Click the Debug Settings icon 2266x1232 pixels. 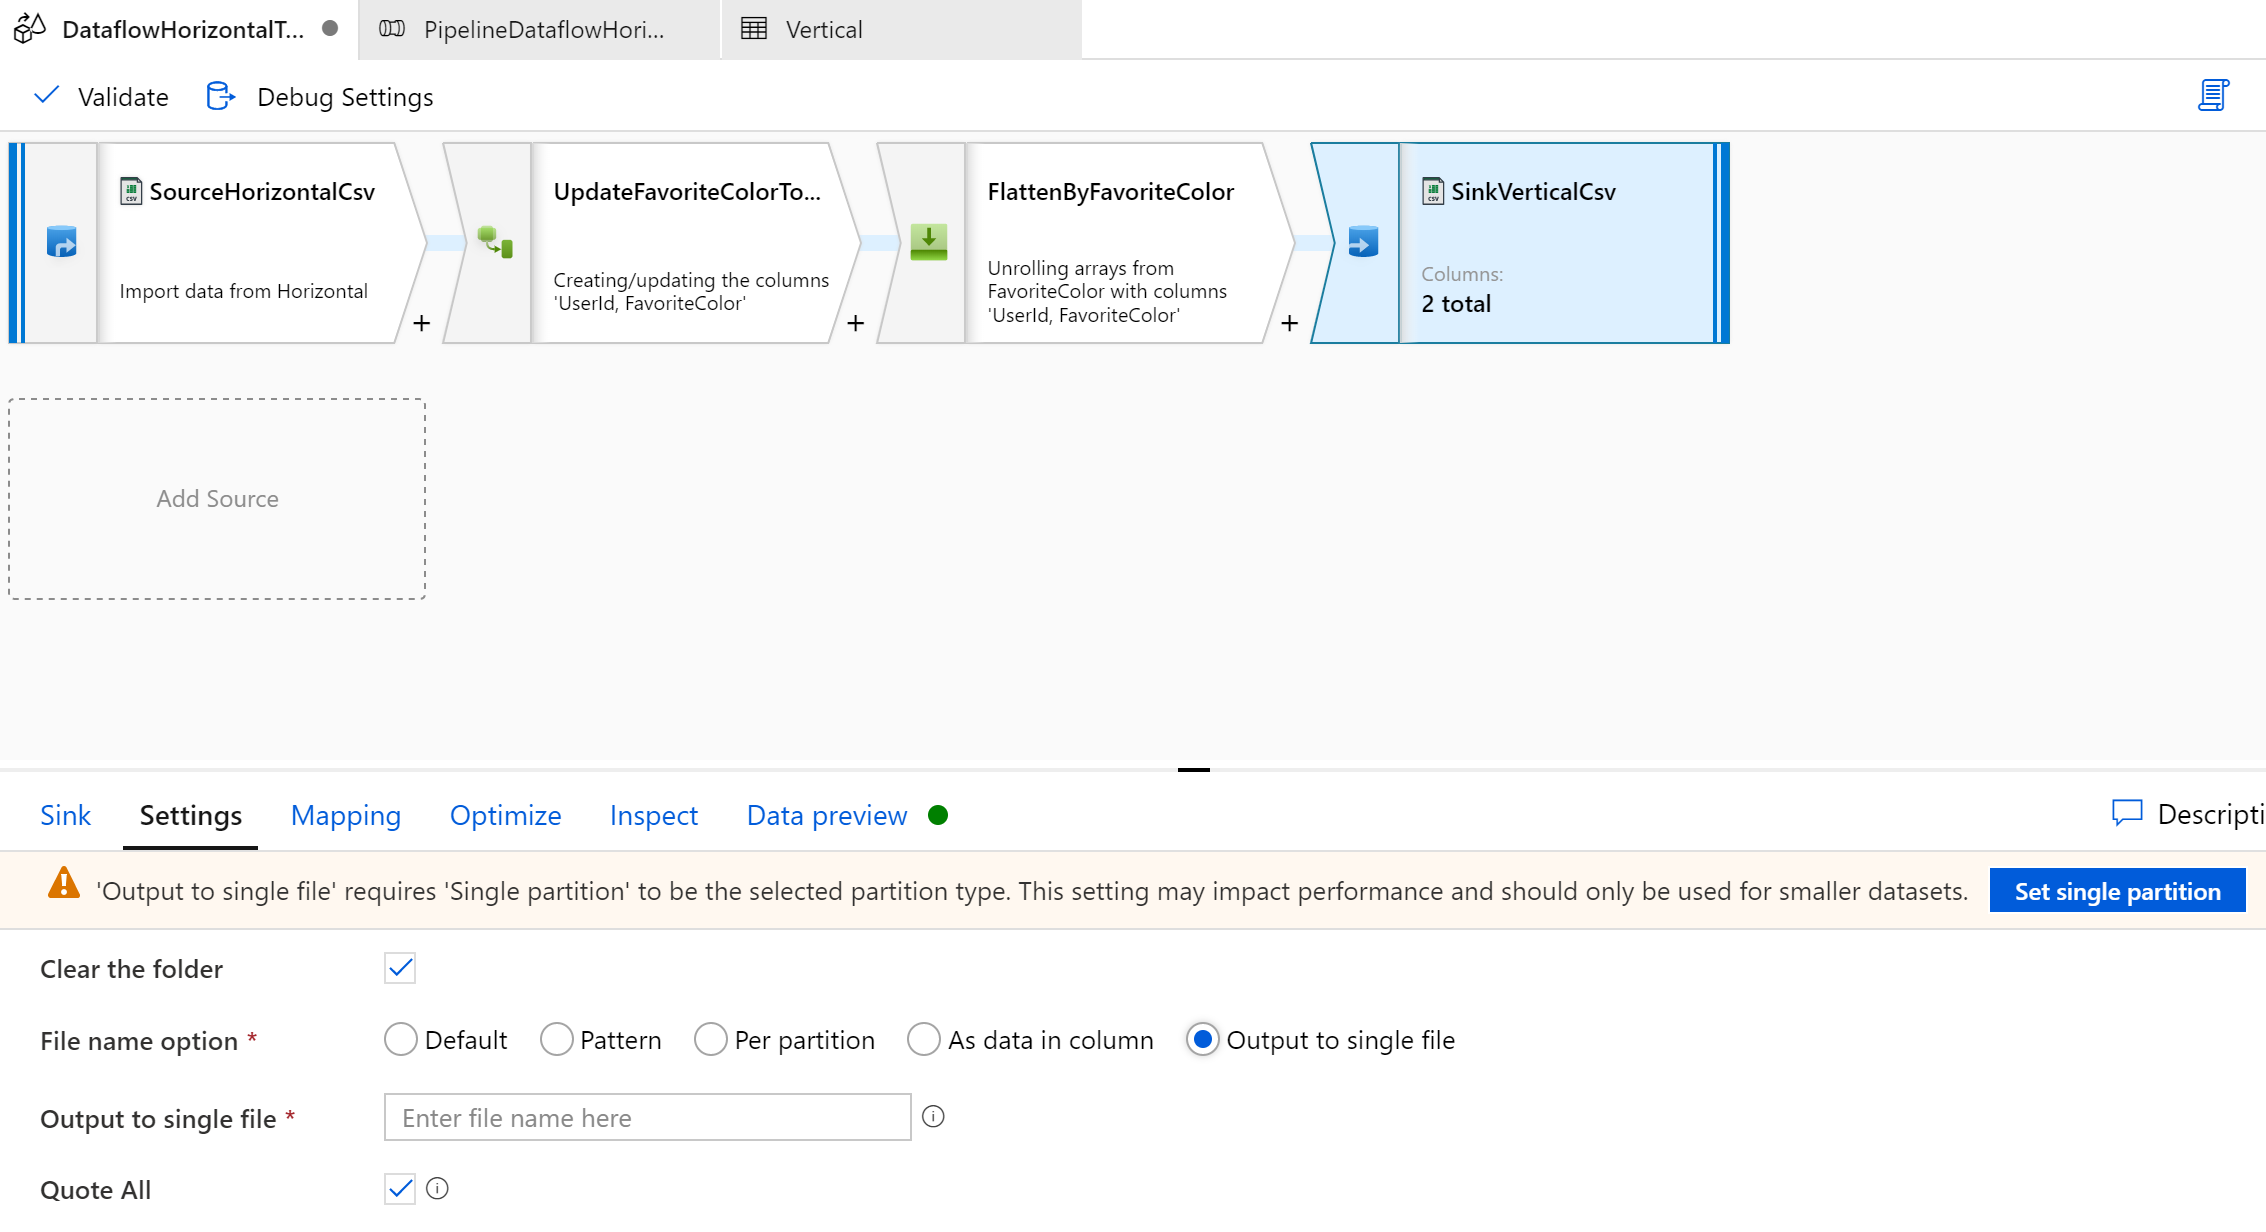pos(220,96)
